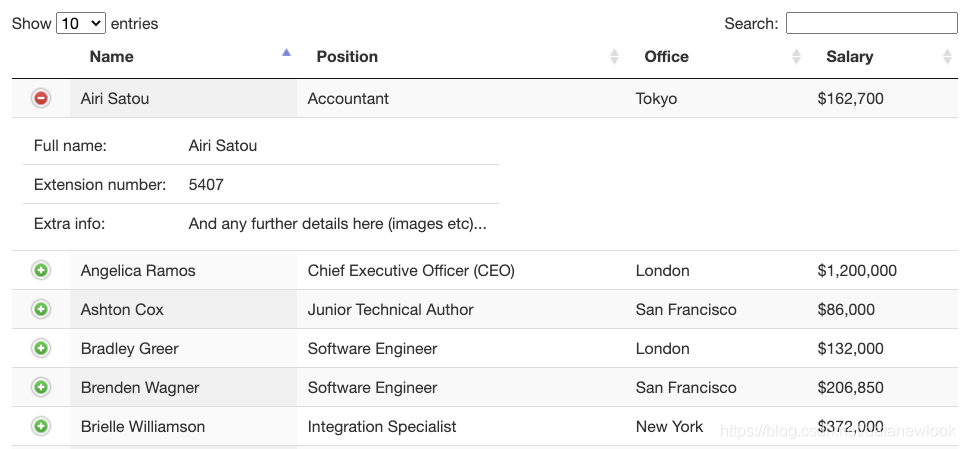
Task: Sort table by Salary column
Action: point(849,57)
